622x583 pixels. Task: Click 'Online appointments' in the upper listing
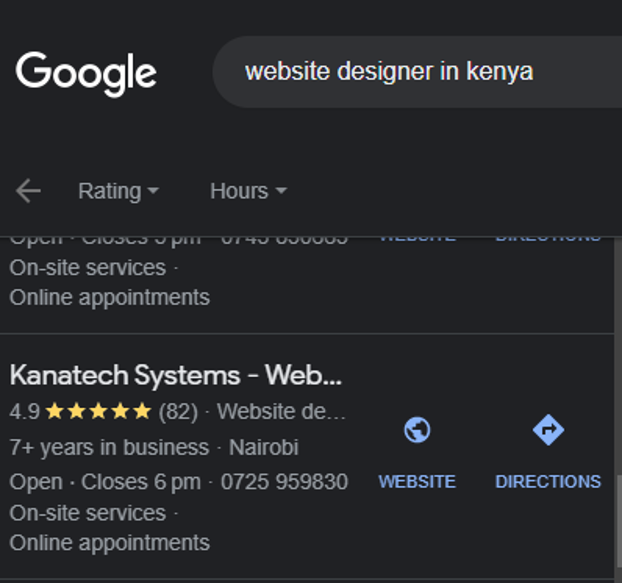pos(109,298)
